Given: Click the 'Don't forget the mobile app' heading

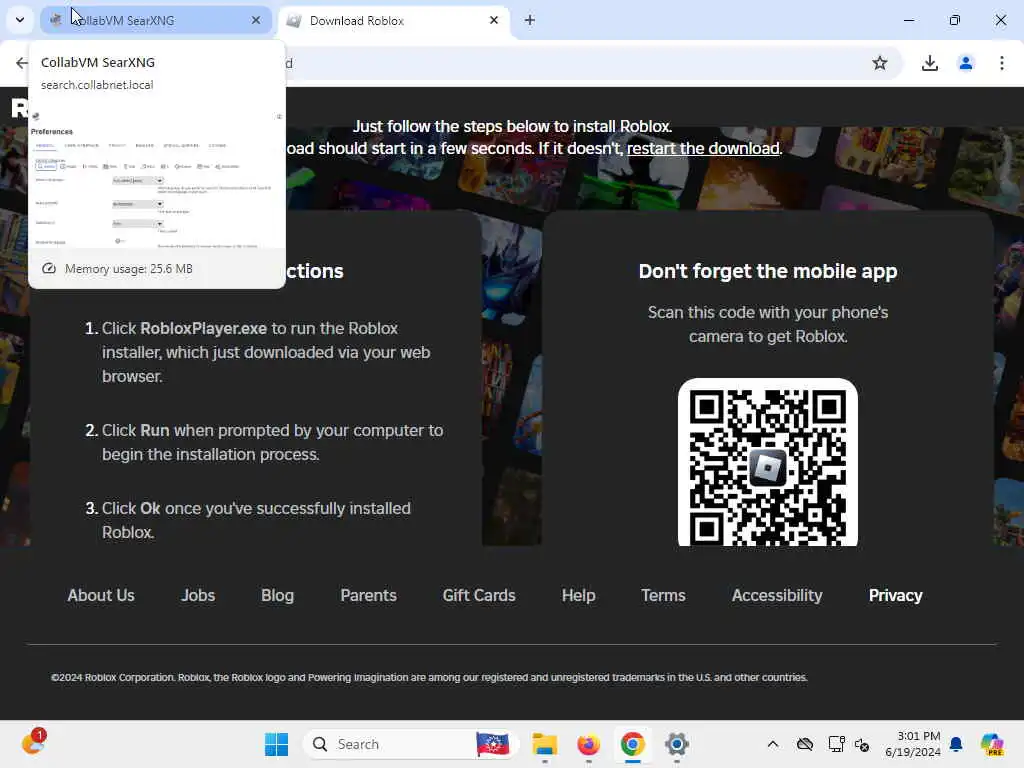Looking at the screenshot, I should coord(767,271).
